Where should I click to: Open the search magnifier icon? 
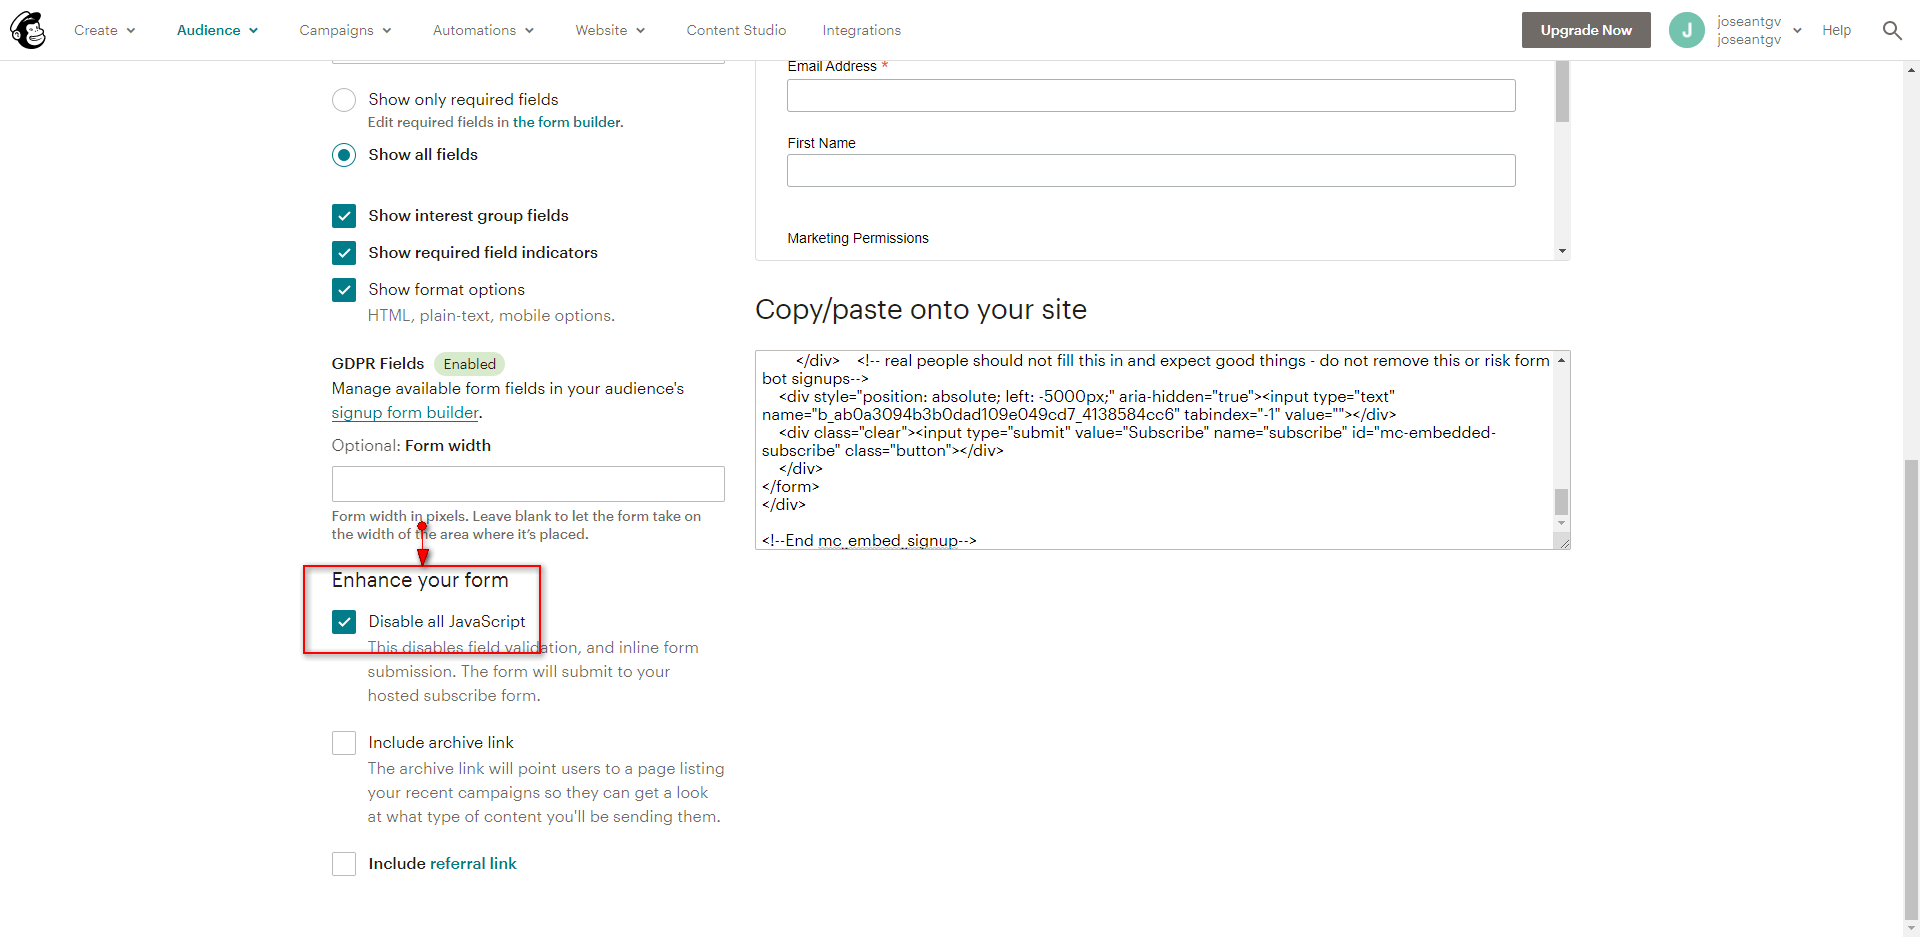pyautogui.click(x=1891, y=30)
